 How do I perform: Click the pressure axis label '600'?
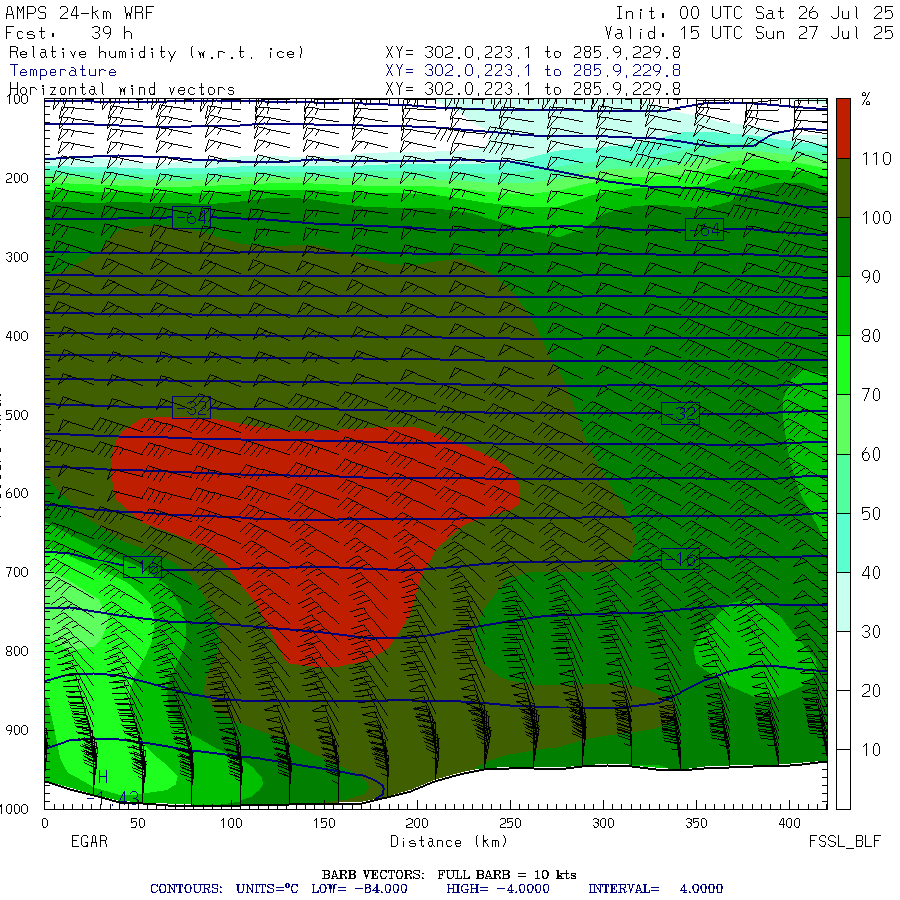pos(17,494)
